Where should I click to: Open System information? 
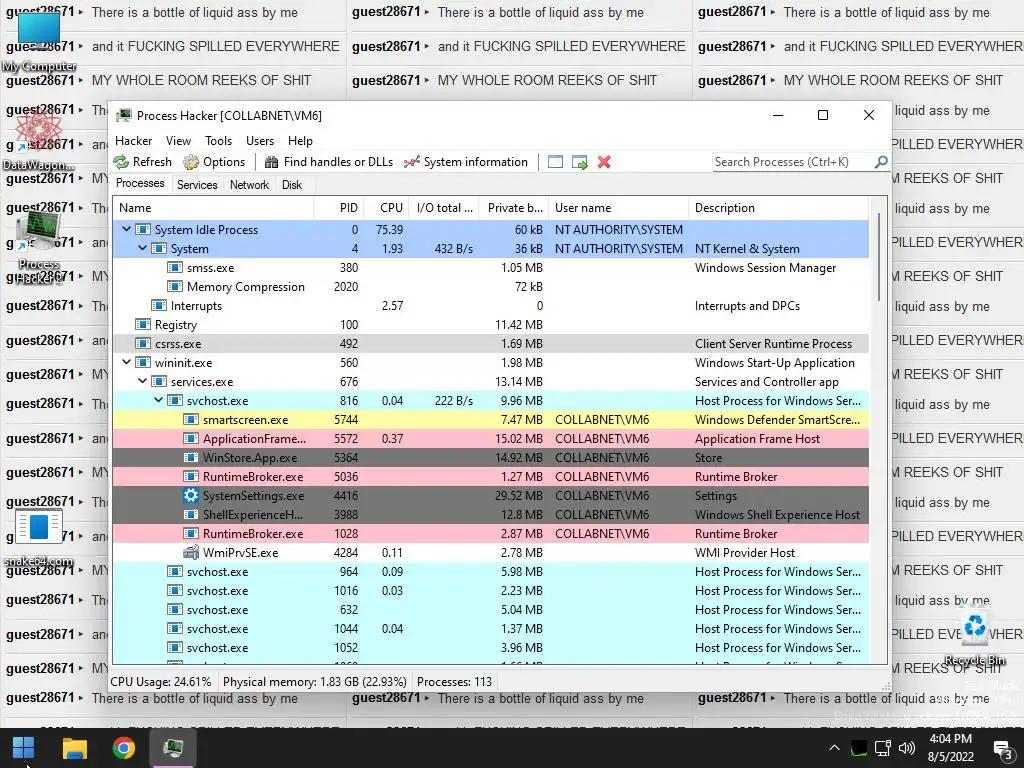(x=466, y=162)
